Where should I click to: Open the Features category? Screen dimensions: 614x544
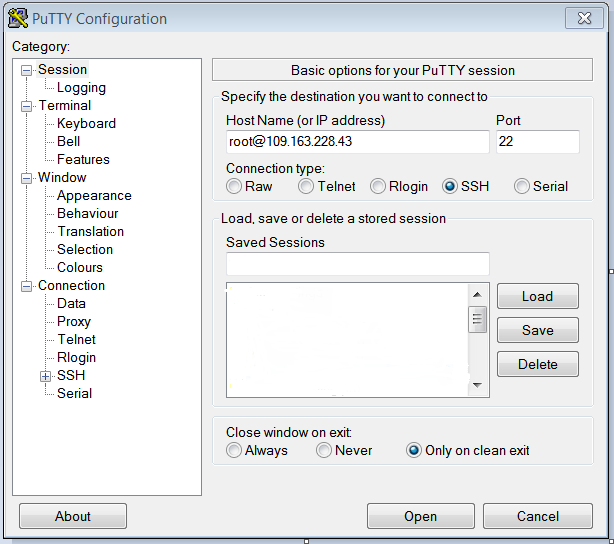(x=83, y=159)
